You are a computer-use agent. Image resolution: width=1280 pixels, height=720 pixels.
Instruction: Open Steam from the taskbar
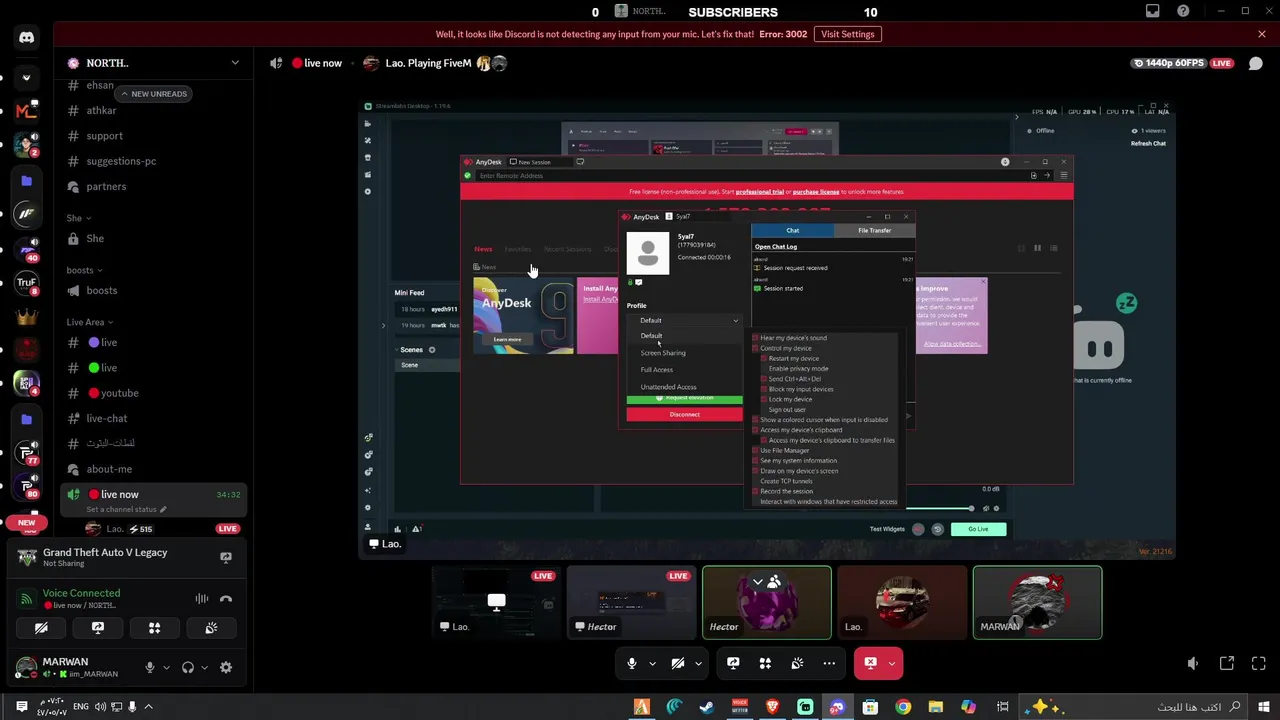pyautogui.click(x=707, y=707)
